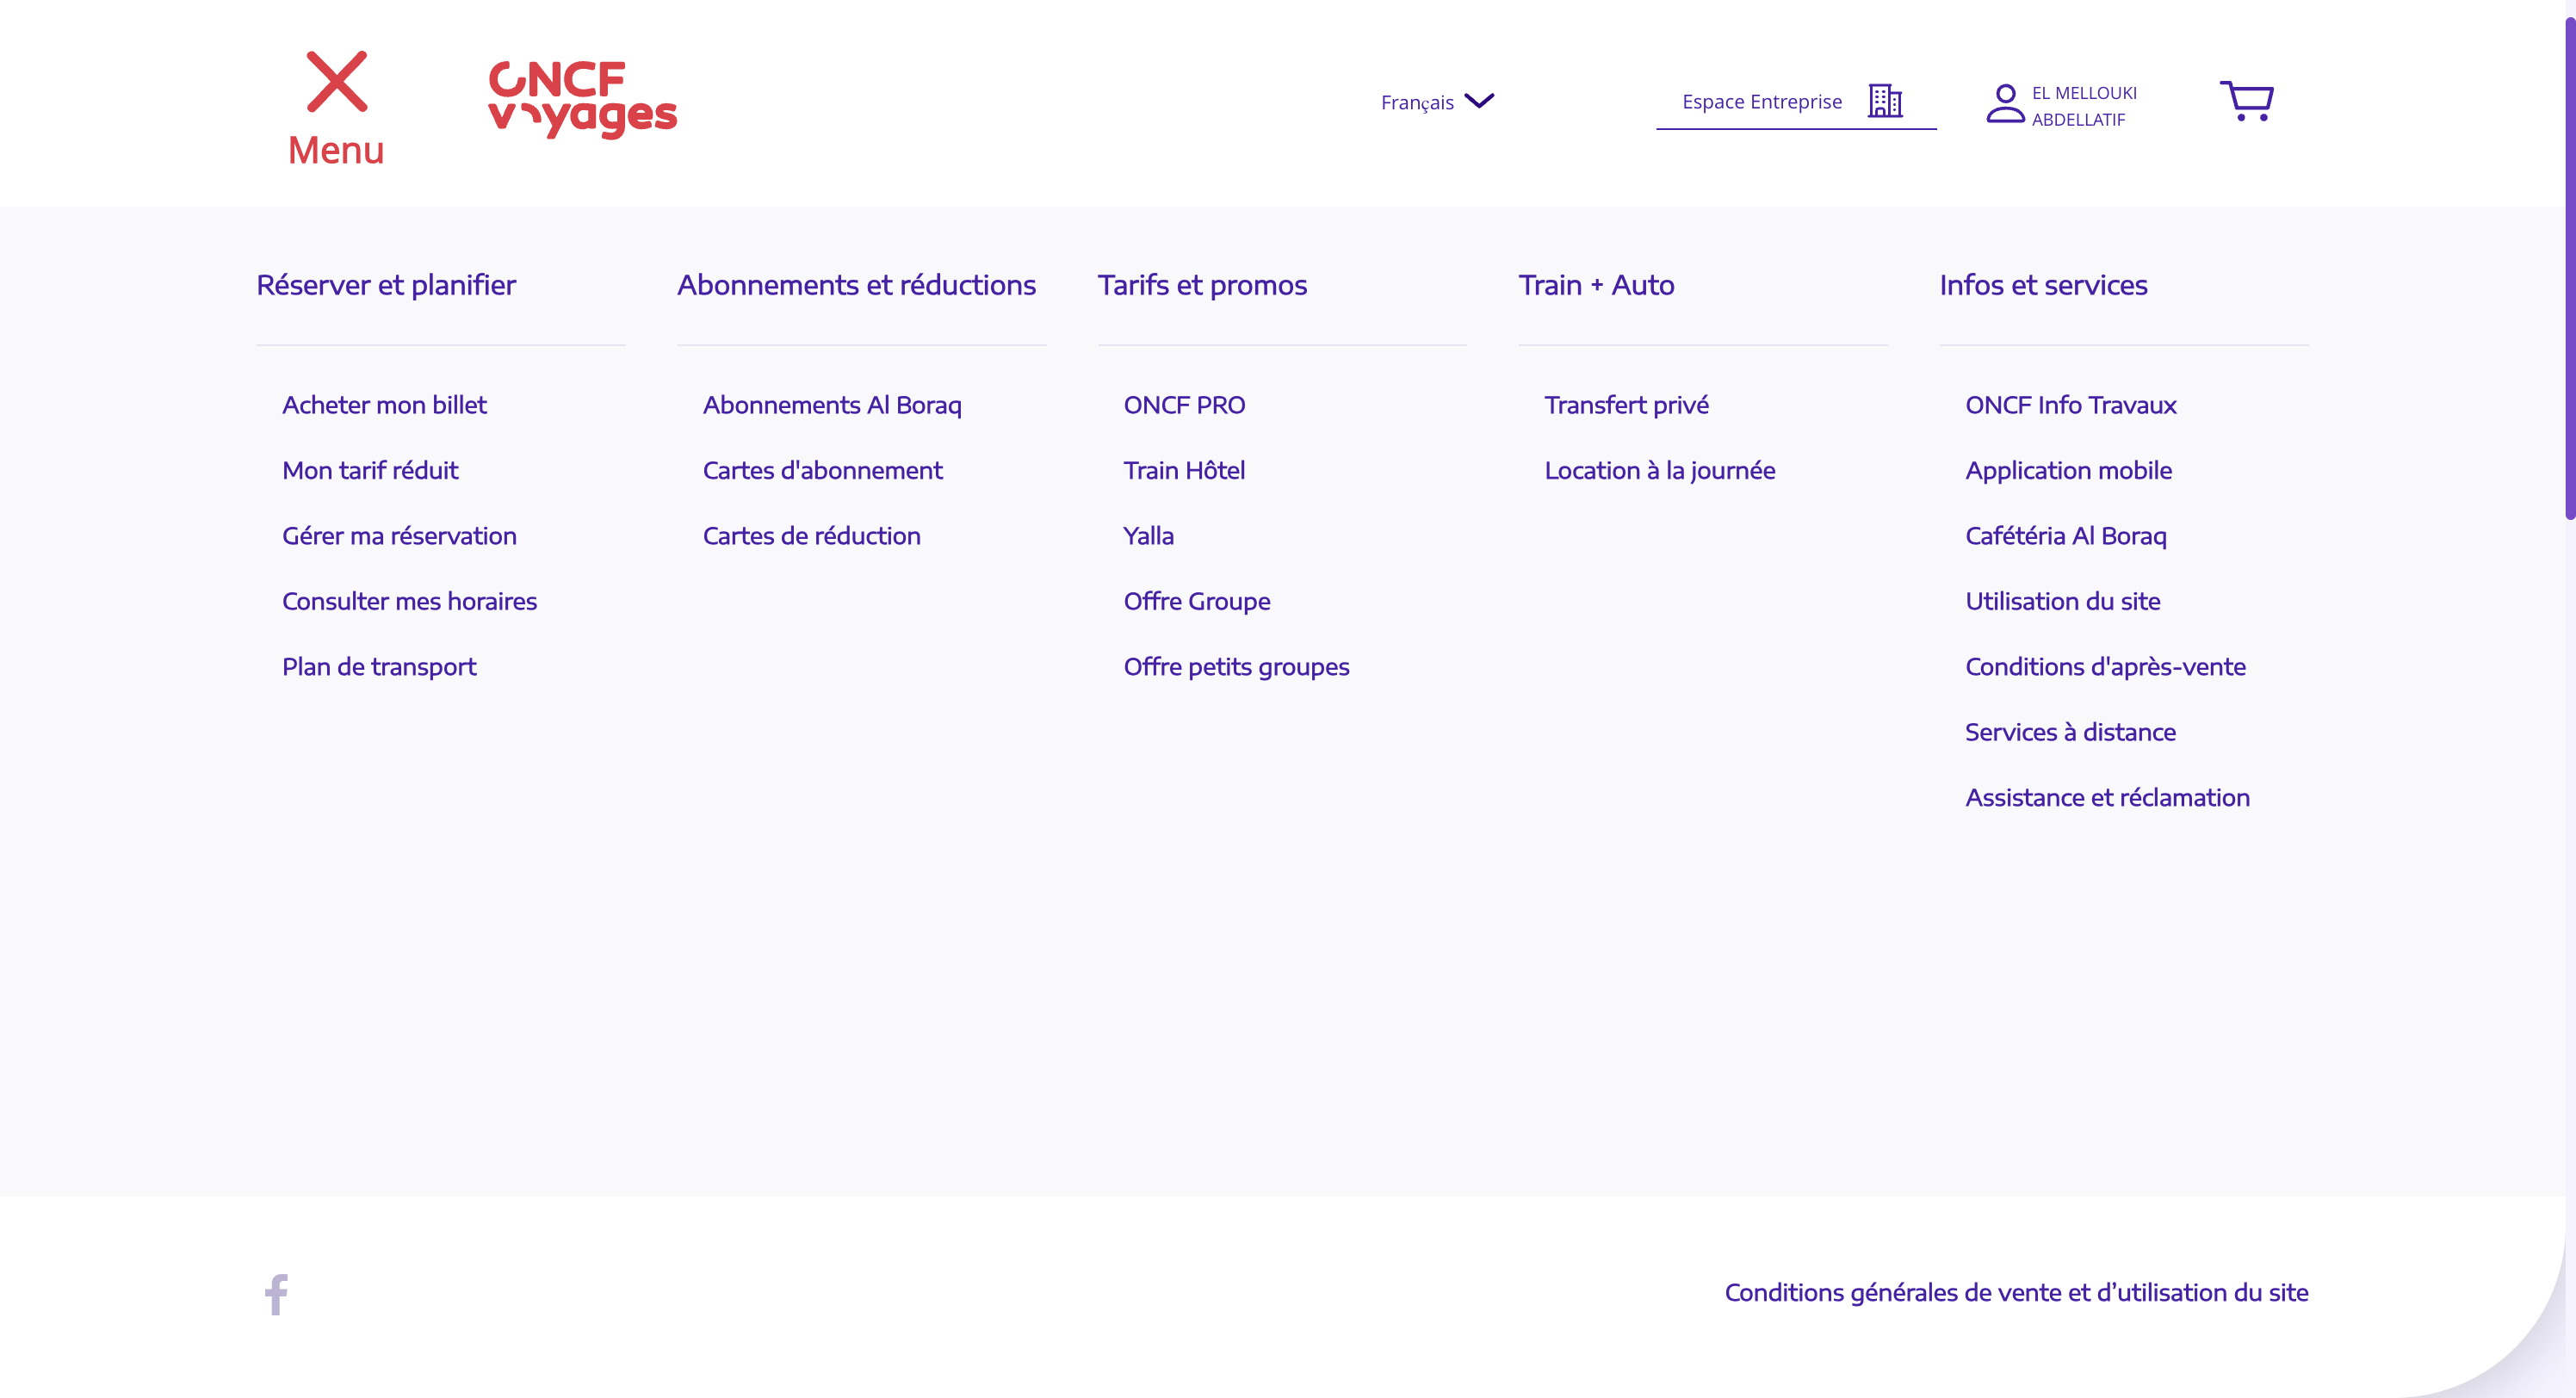
Task: Select ONCF PRO offer
Action: click(1184, 405)
